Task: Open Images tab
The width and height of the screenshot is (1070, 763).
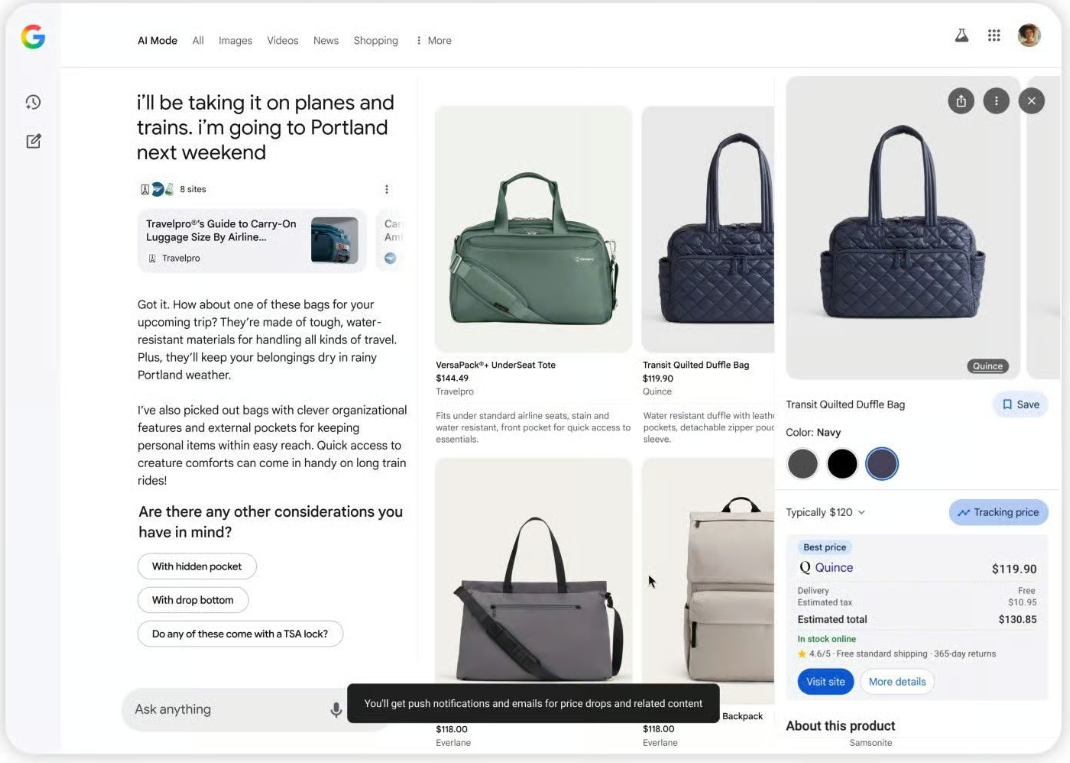Action: (235, 41)
